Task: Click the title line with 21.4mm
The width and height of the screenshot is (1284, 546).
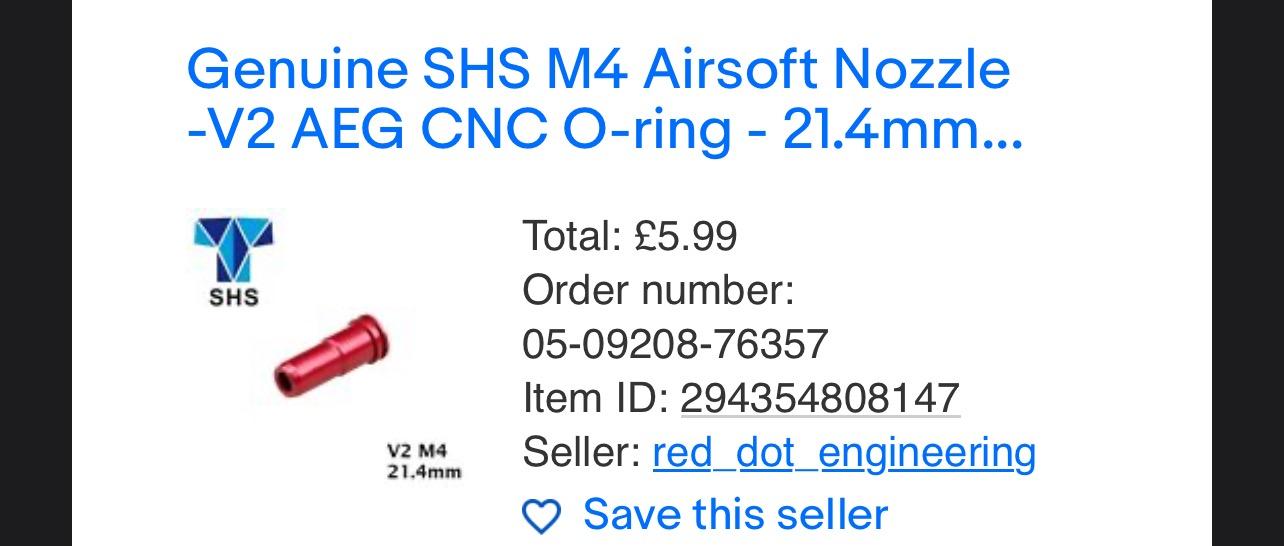Action: point(604,131)
